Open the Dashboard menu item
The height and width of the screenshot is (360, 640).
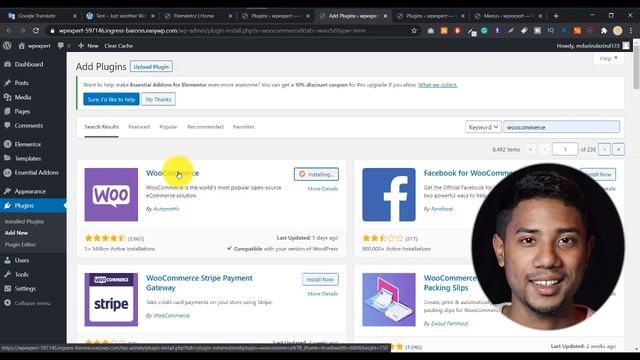coord(29,64)
